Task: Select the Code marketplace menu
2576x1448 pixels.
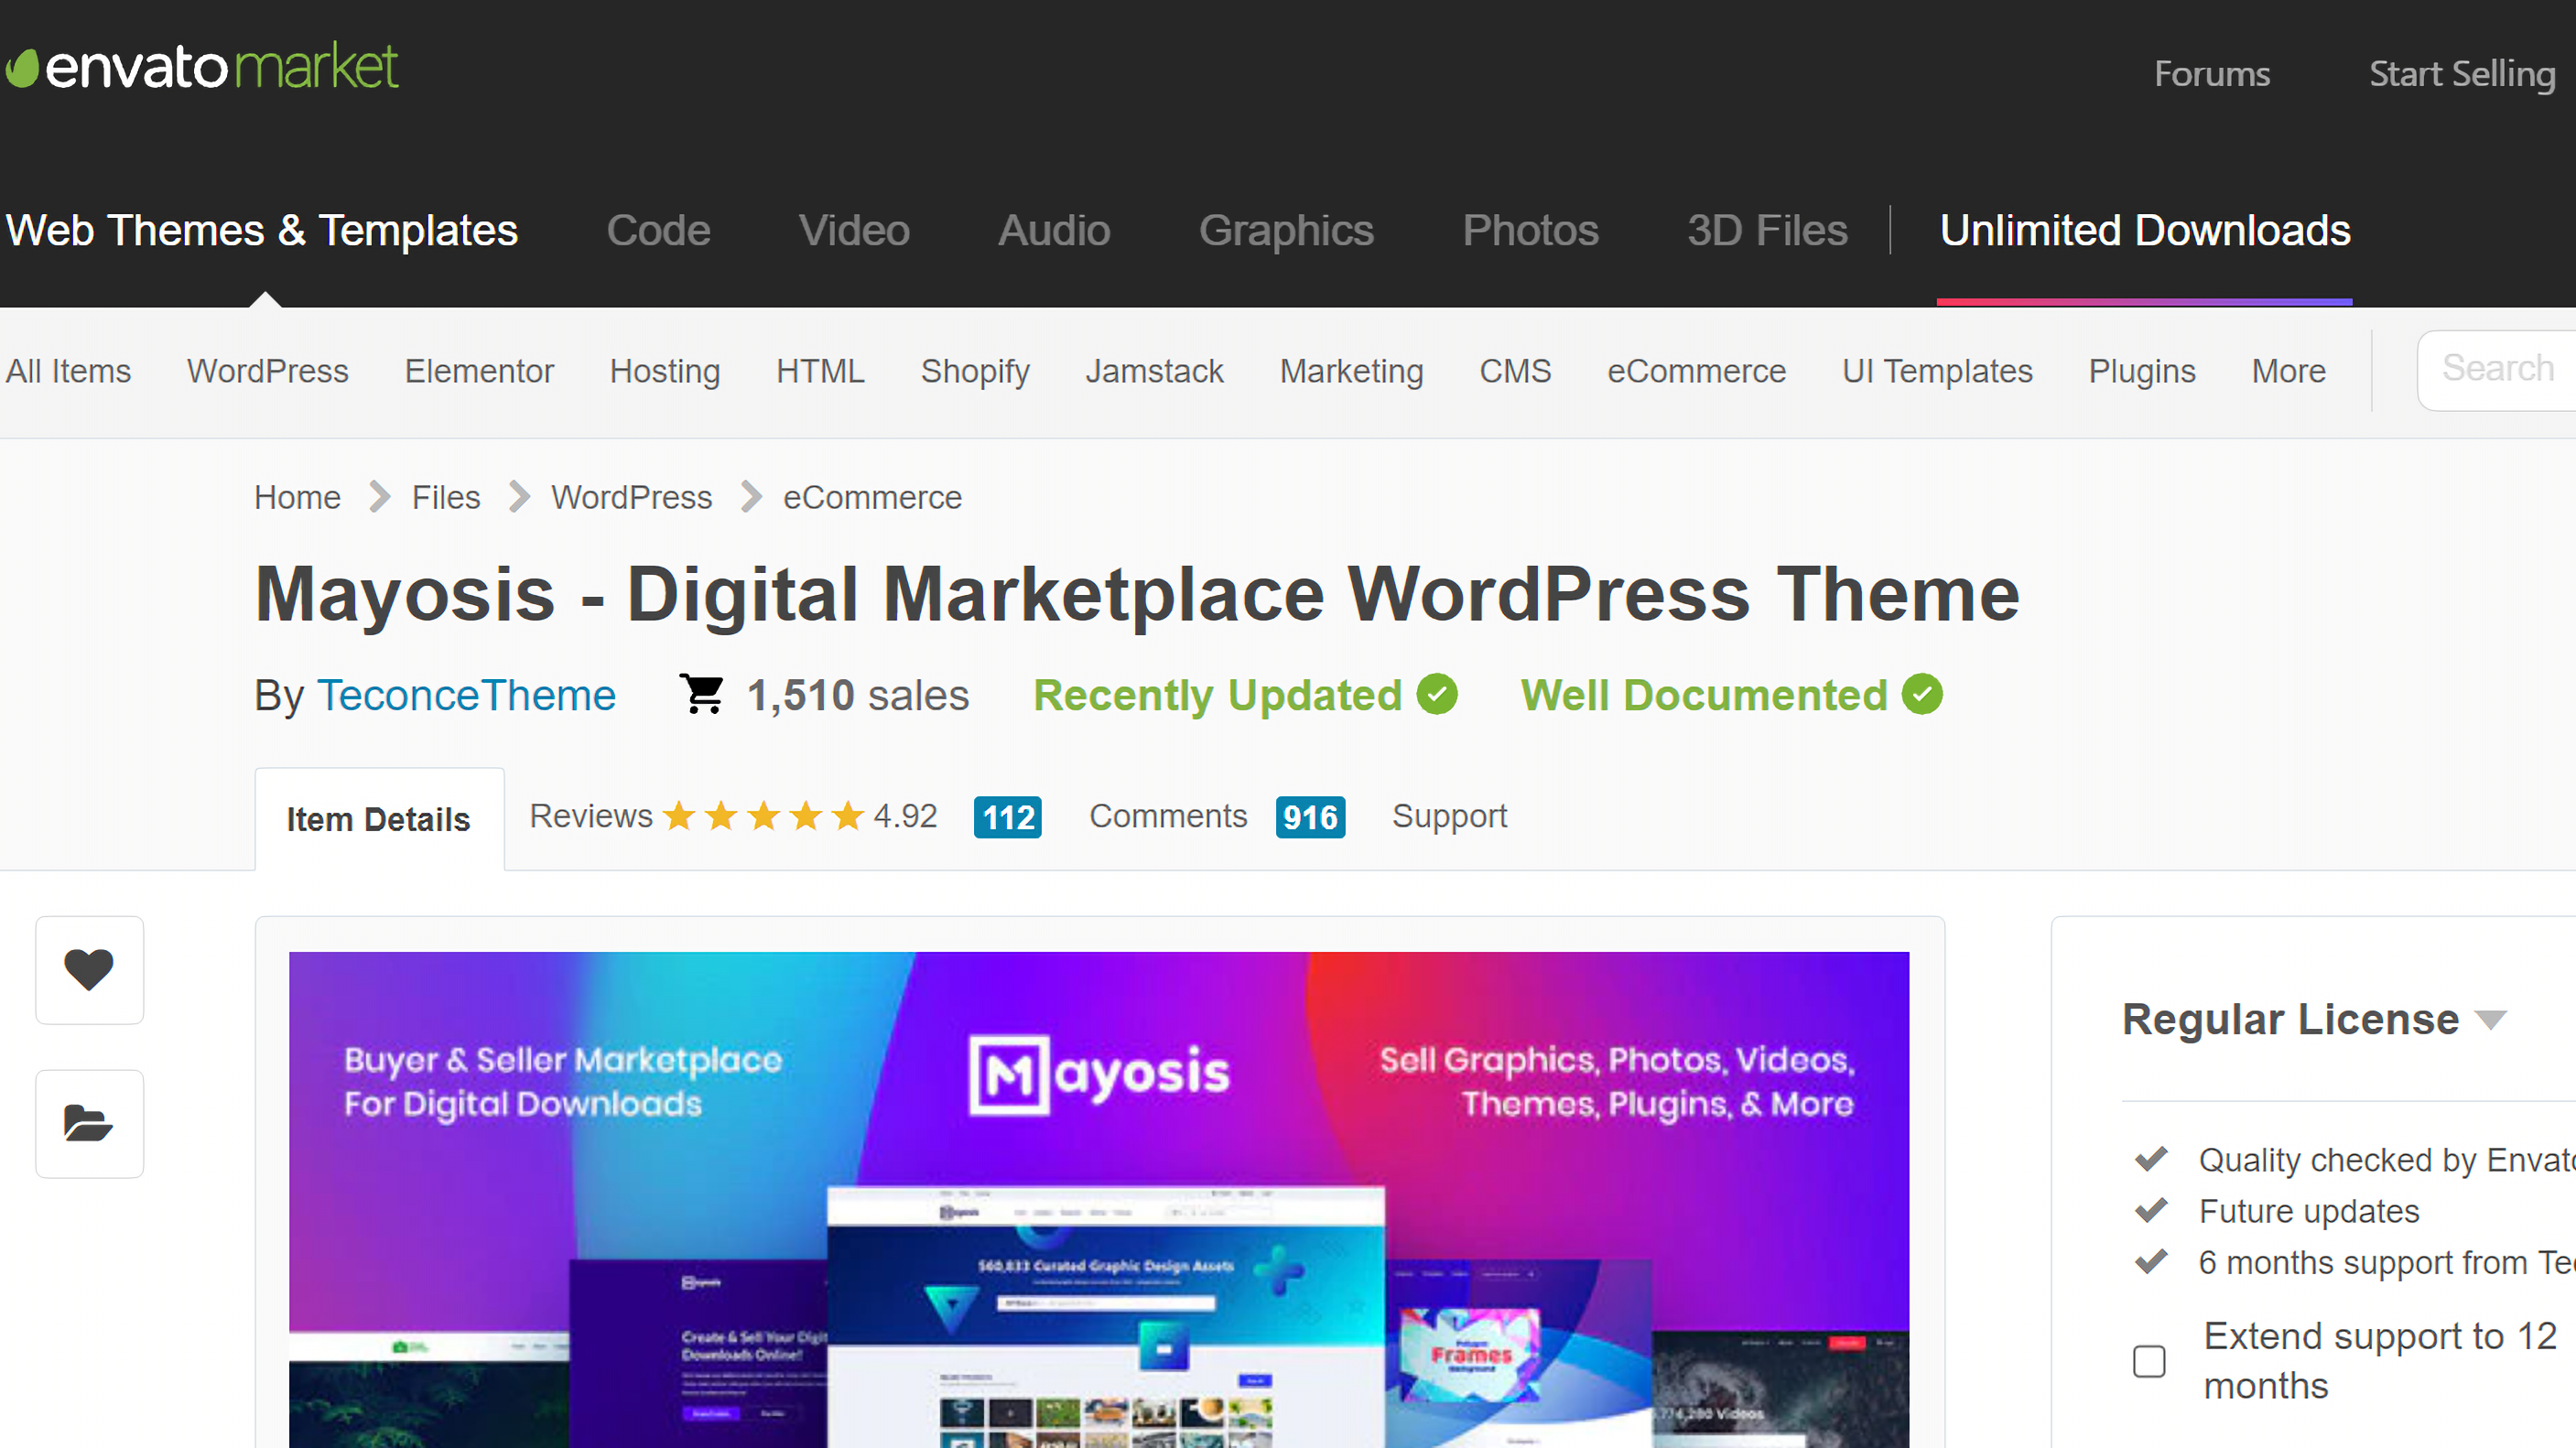Action: [658, 230]
